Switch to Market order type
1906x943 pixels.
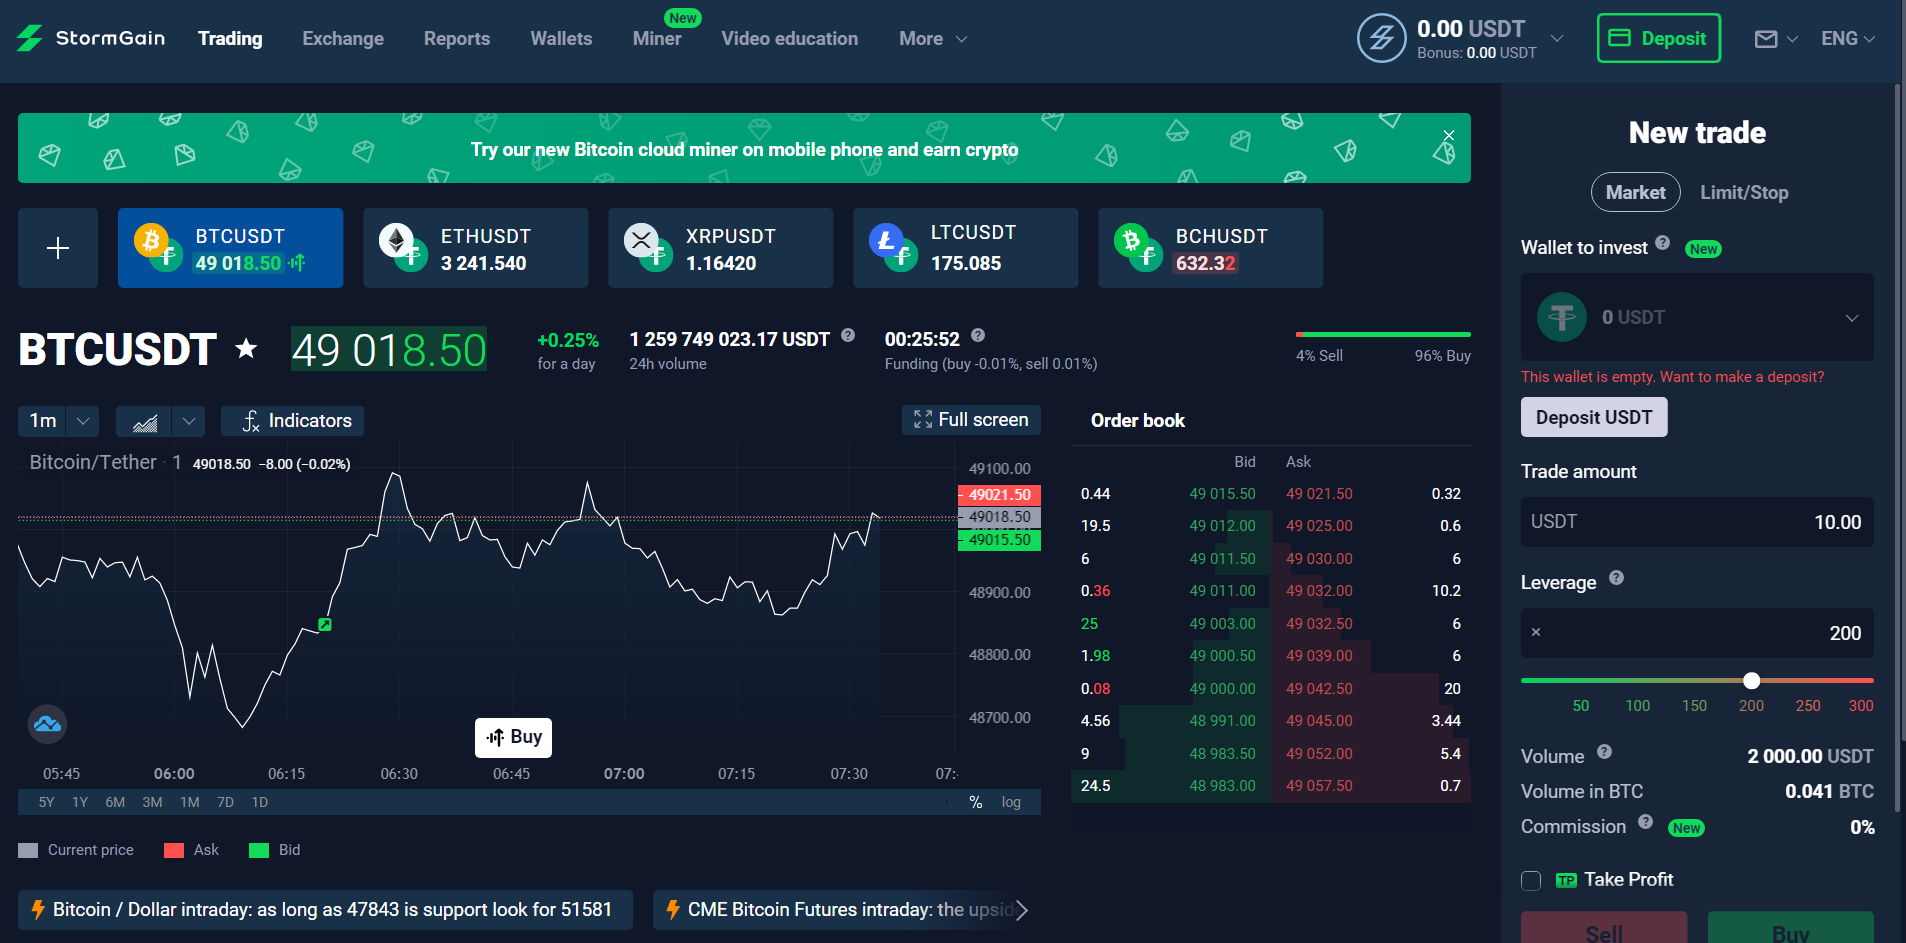click(1635, 192)
